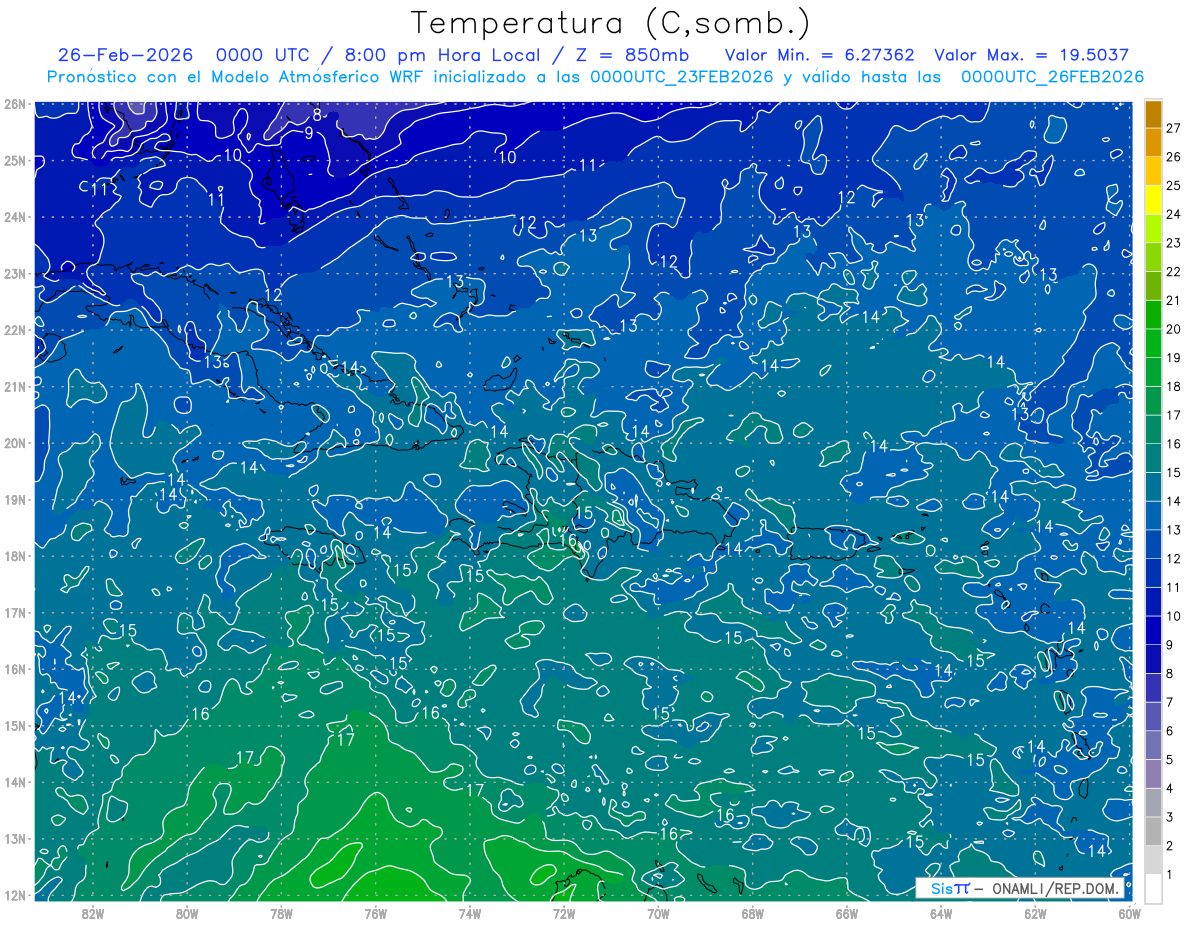Click longitude axis label "72W"

point(564,913)
